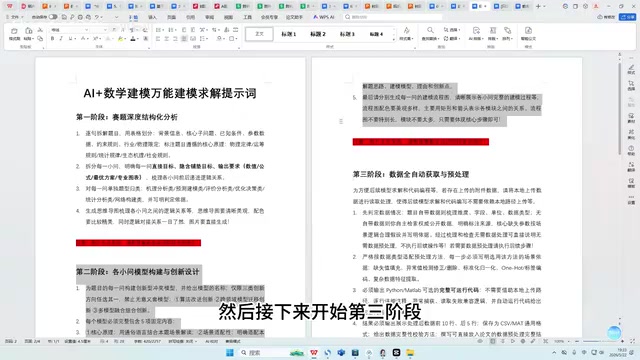This screenshot has height=360, width=640.
Task: Switch to the 视图 View tab
Action: [229, 17]
